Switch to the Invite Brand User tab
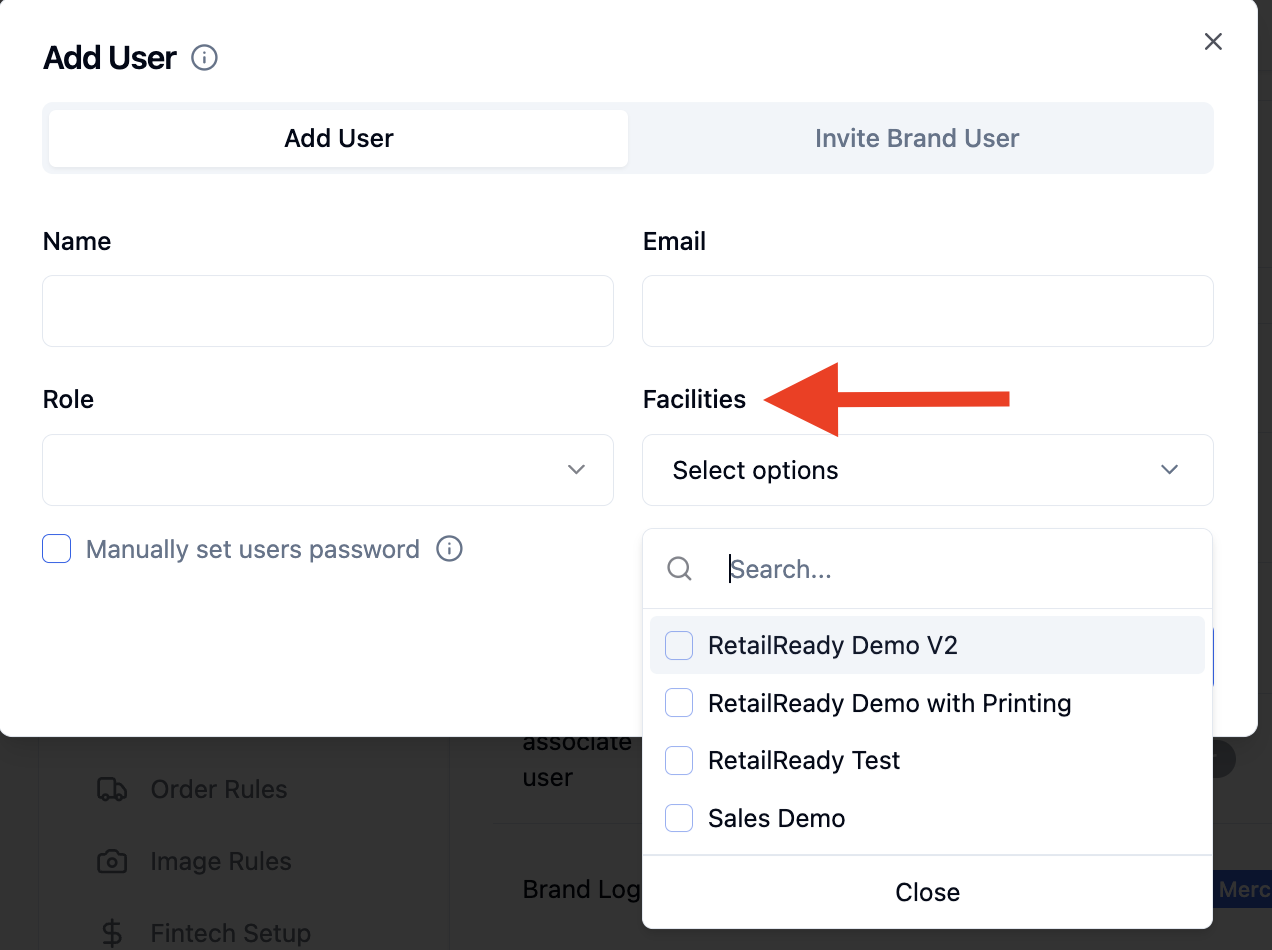Viewport: 1272px width, 950px height. click(917, 138)
